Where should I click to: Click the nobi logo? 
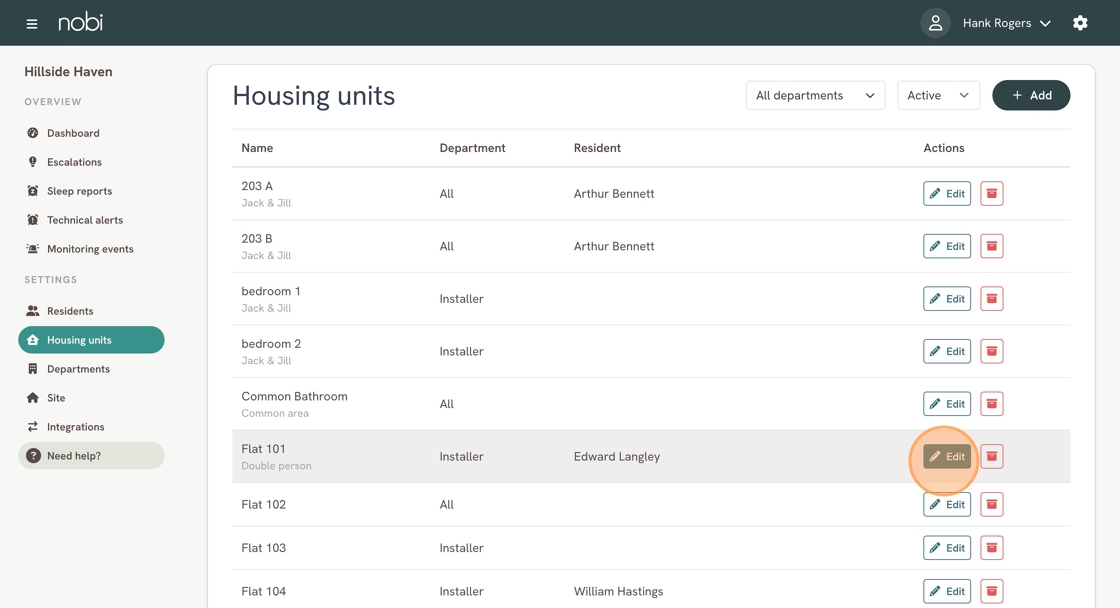pyautogui.click(x=80, y=22)
